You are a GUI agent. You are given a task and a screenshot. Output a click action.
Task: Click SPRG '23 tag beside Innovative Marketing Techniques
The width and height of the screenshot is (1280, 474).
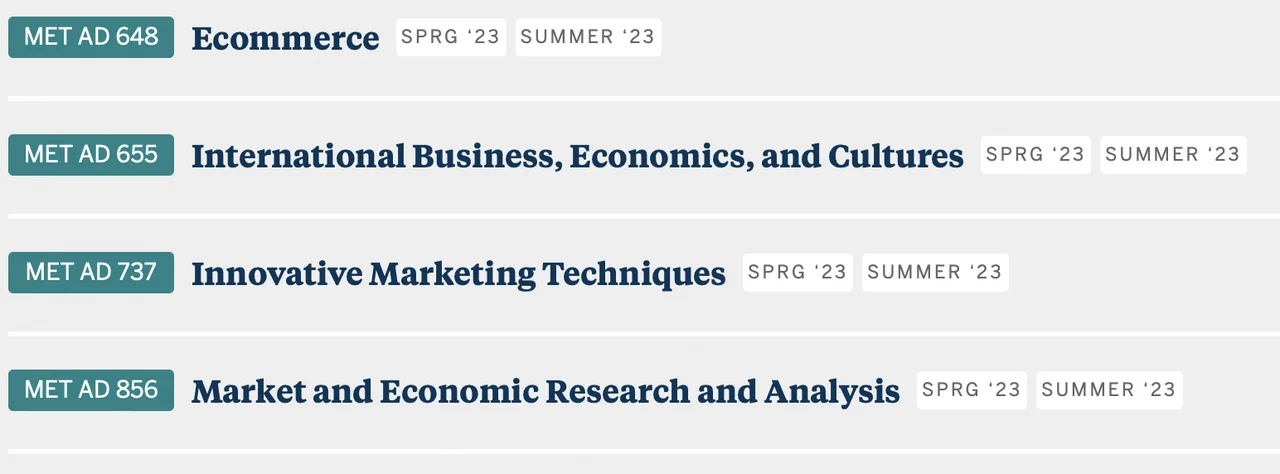tap(797, 272)
